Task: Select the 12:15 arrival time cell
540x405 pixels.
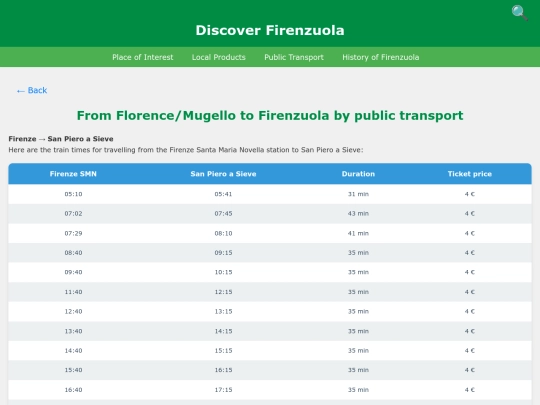Action: pyautogui.click(x=223, y=292)
